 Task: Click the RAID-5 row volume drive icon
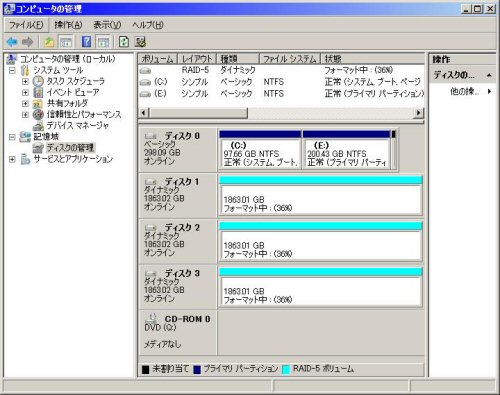(145, 71)
